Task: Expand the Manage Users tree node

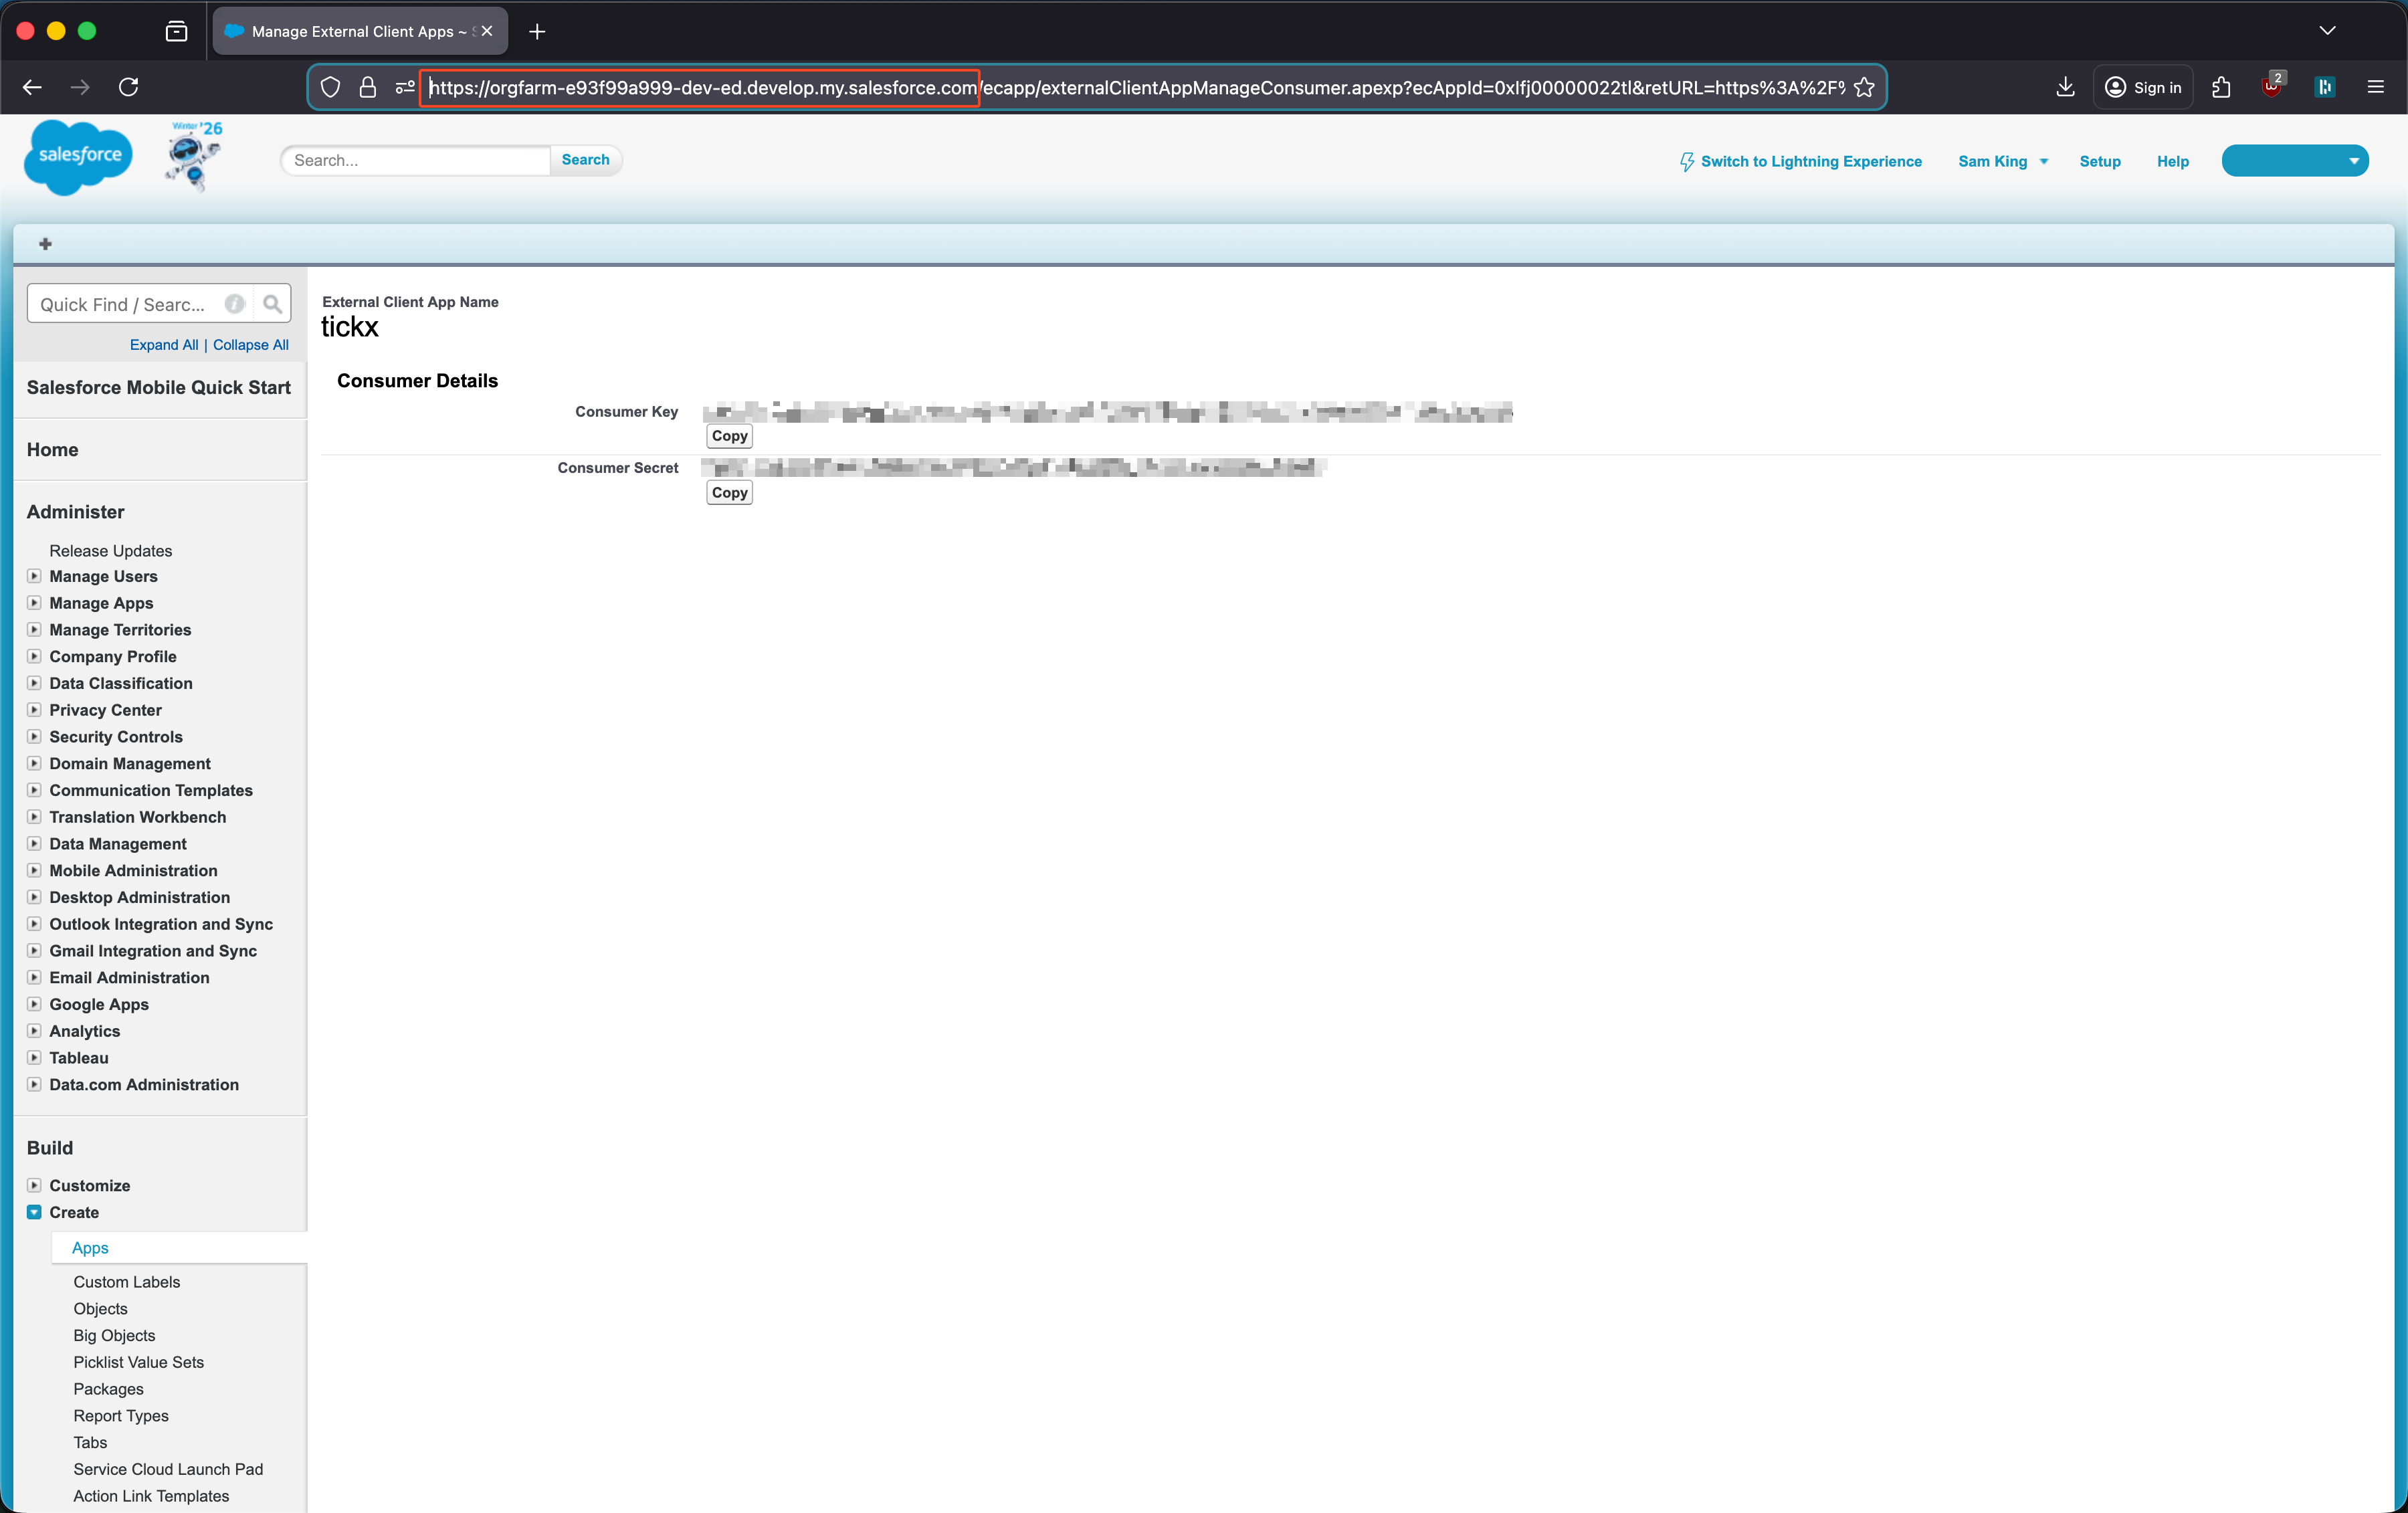Action: (x=34, y=576)
